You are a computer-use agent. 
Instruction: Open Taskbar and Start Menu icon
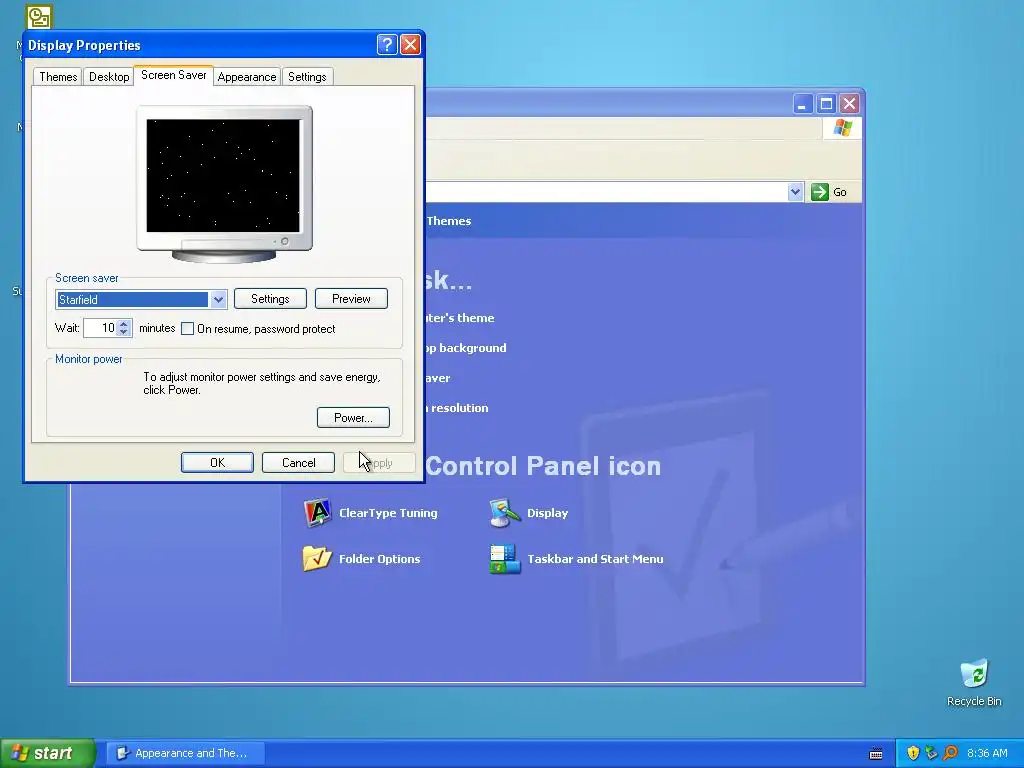(505, 558)
